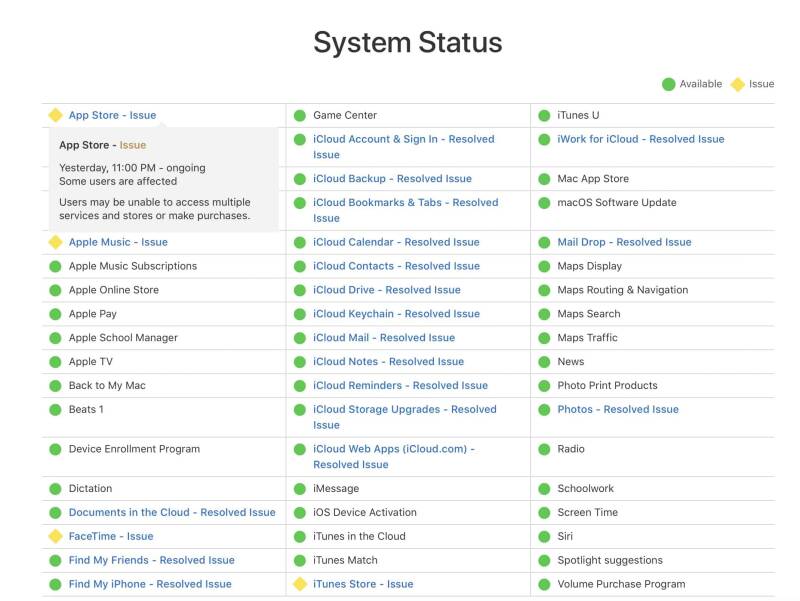Click the Apple School Manager entry
The width and height of the screenshot is (800, 601).
(123, 338)
